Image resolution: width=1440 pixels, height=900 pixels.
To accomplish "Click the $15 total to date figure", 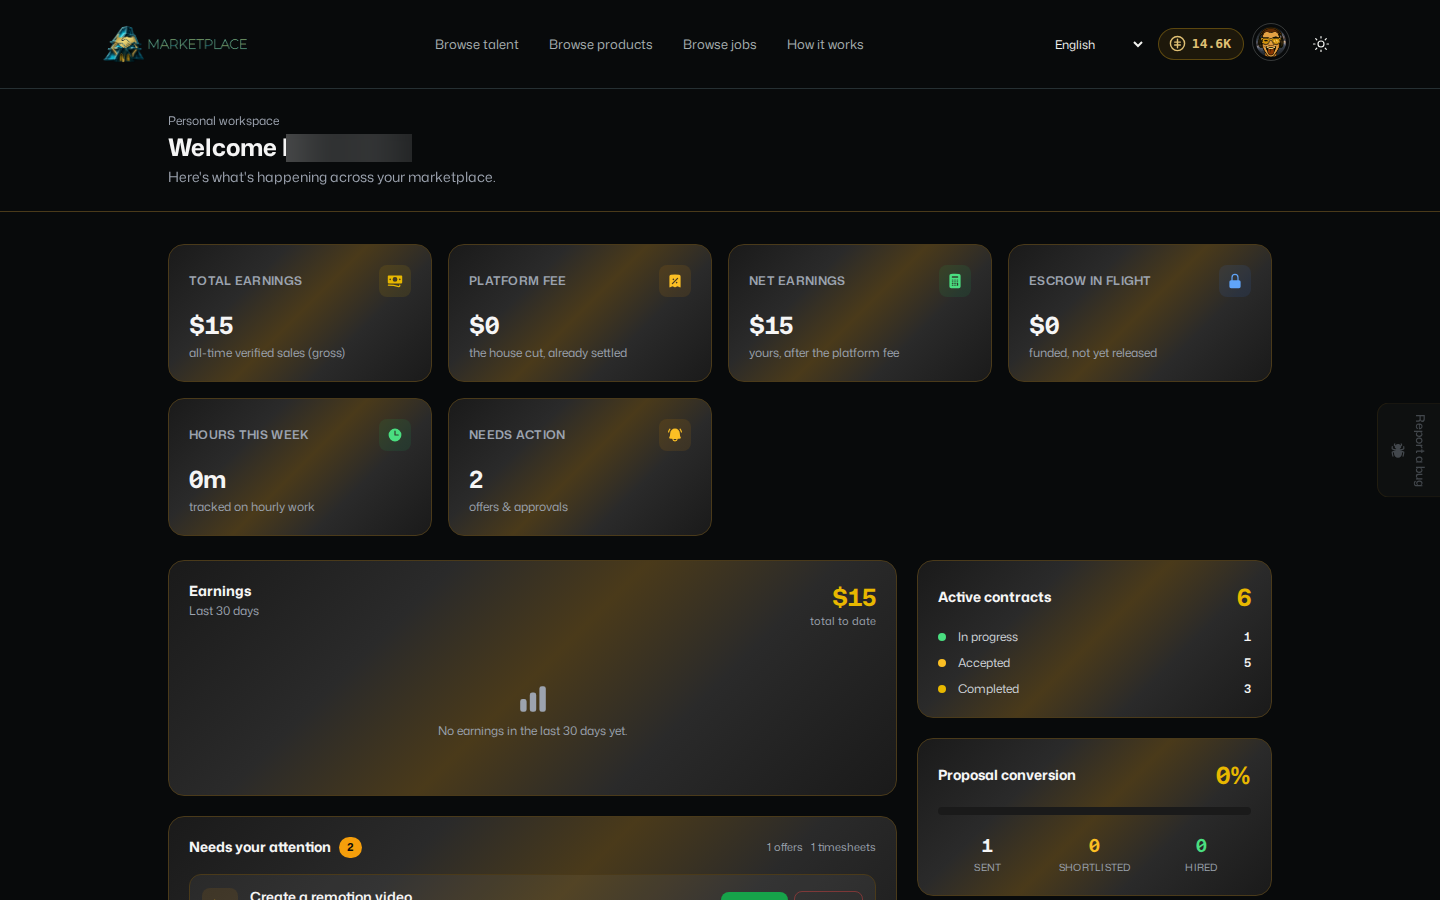I will (x=854, y=597).
